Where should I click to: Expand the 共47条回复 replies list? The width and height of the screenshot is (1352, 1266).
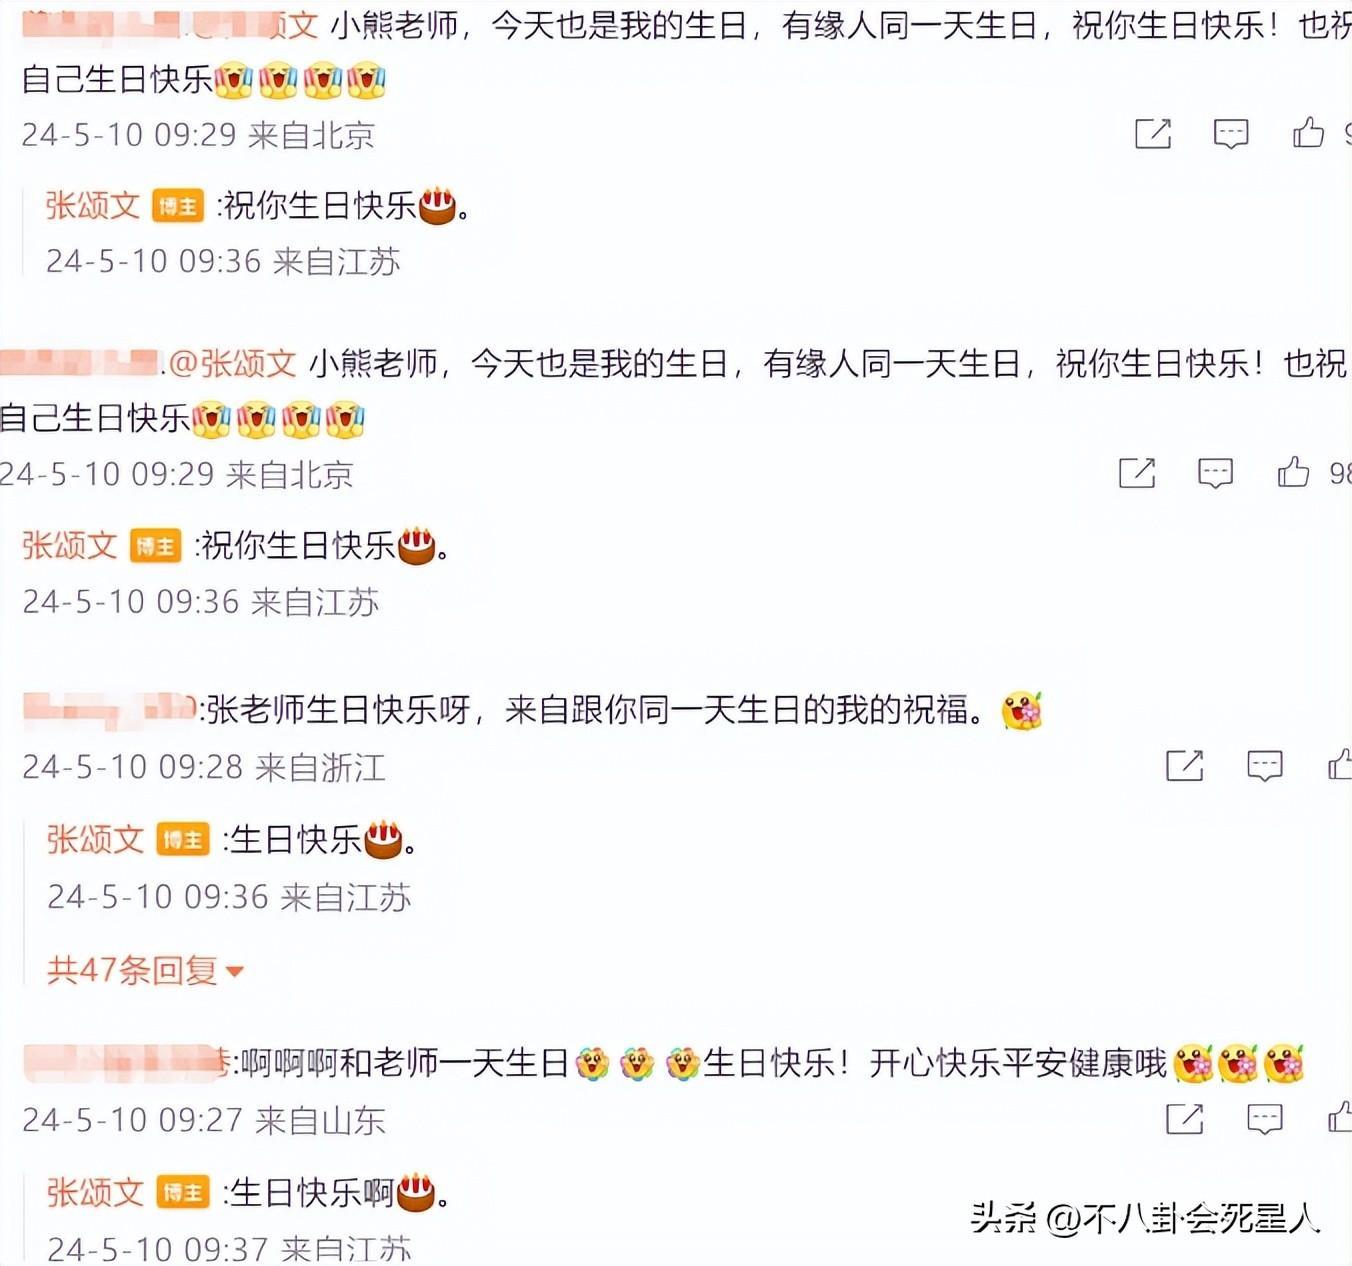click(x=145, y=970)
